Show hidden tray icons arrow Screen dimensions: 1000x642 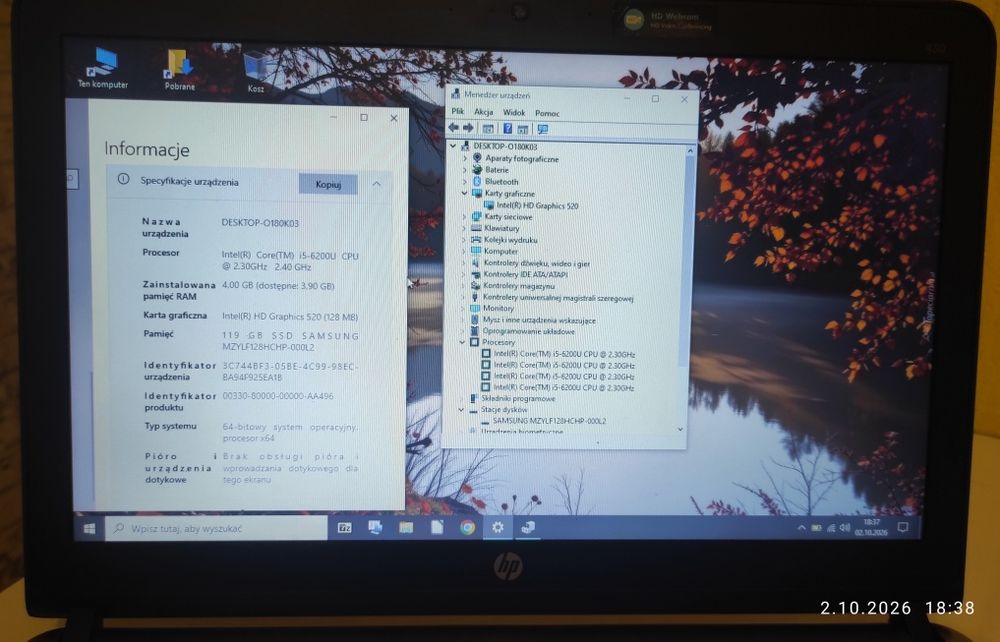click(x=802, y=528)
